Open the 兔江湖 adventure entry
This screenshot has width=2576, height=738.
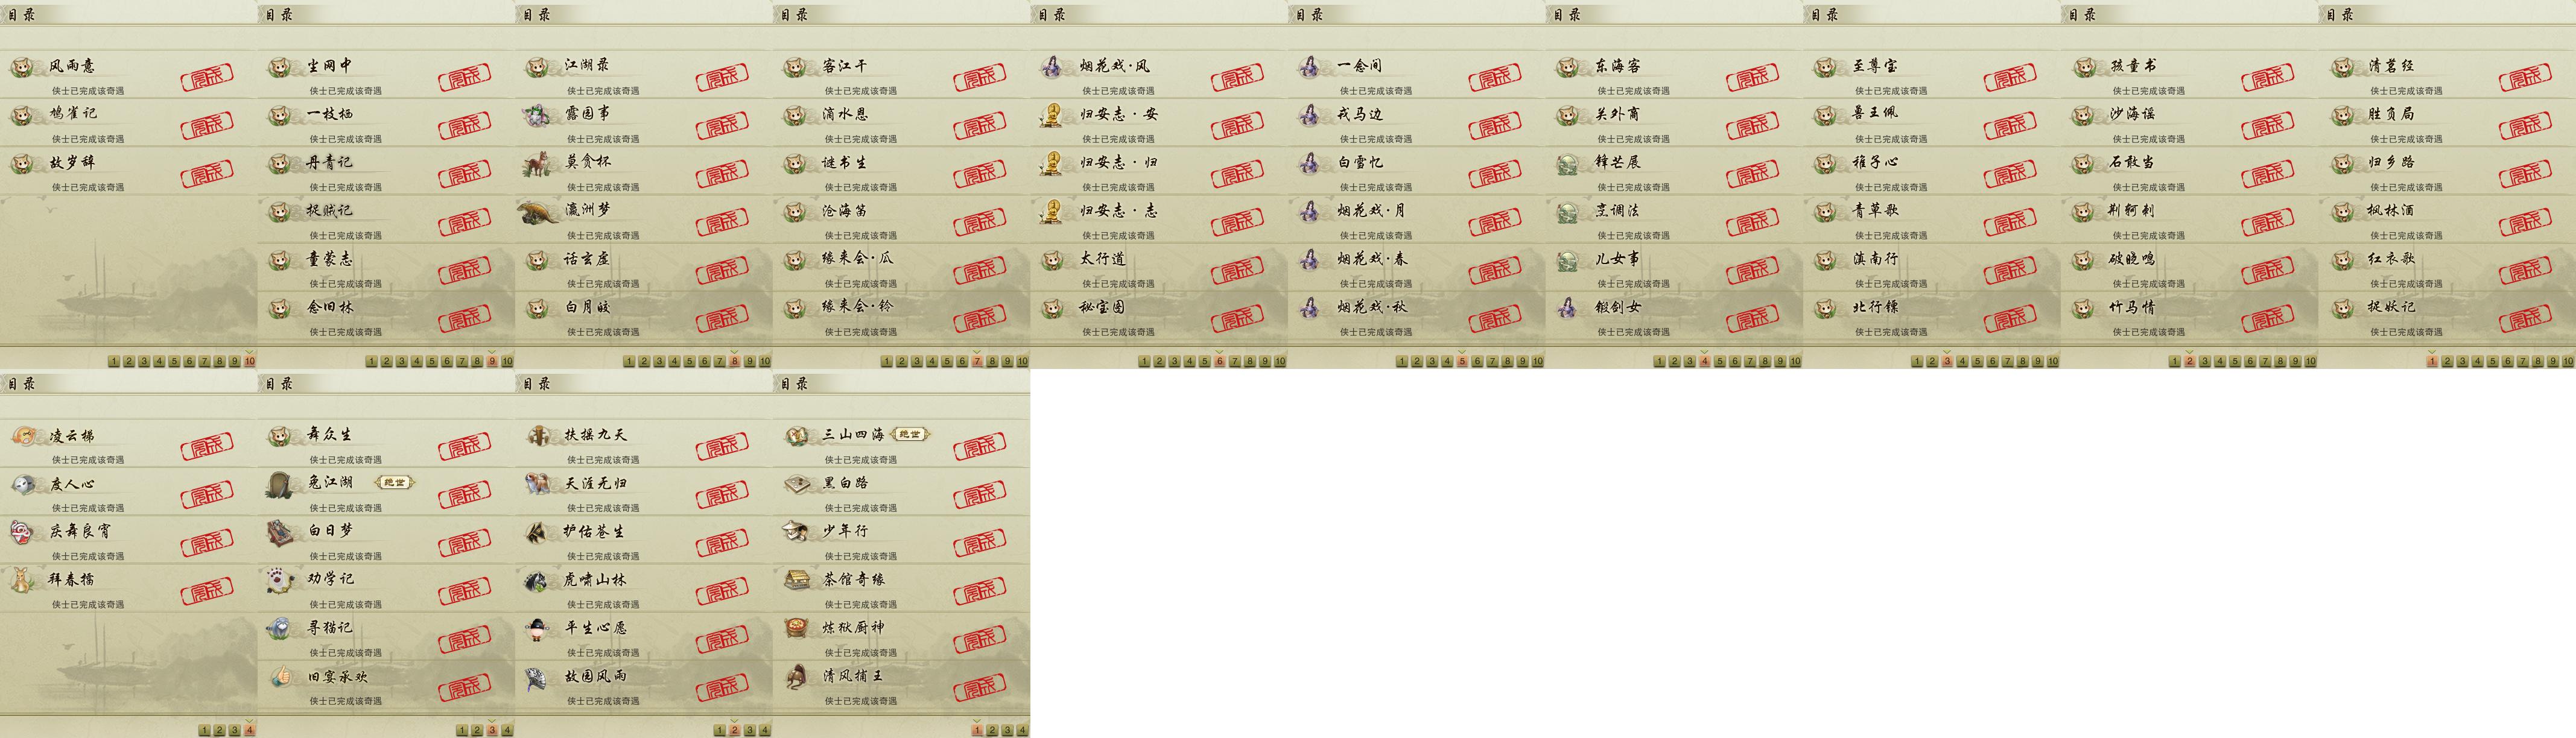tap(386, 491)
